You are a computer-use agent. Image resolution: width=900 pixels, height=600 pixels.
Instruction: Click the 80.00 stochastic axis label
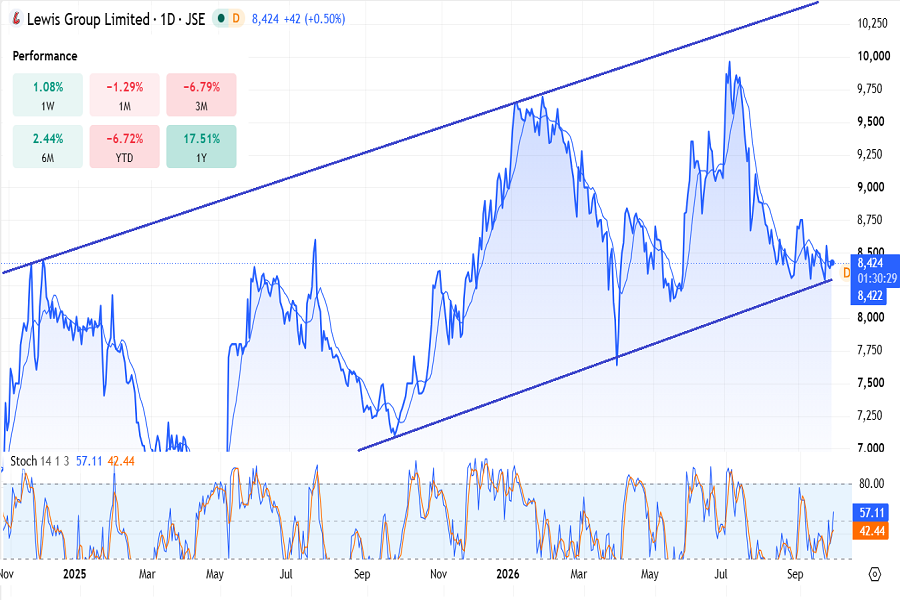(871, 483)
